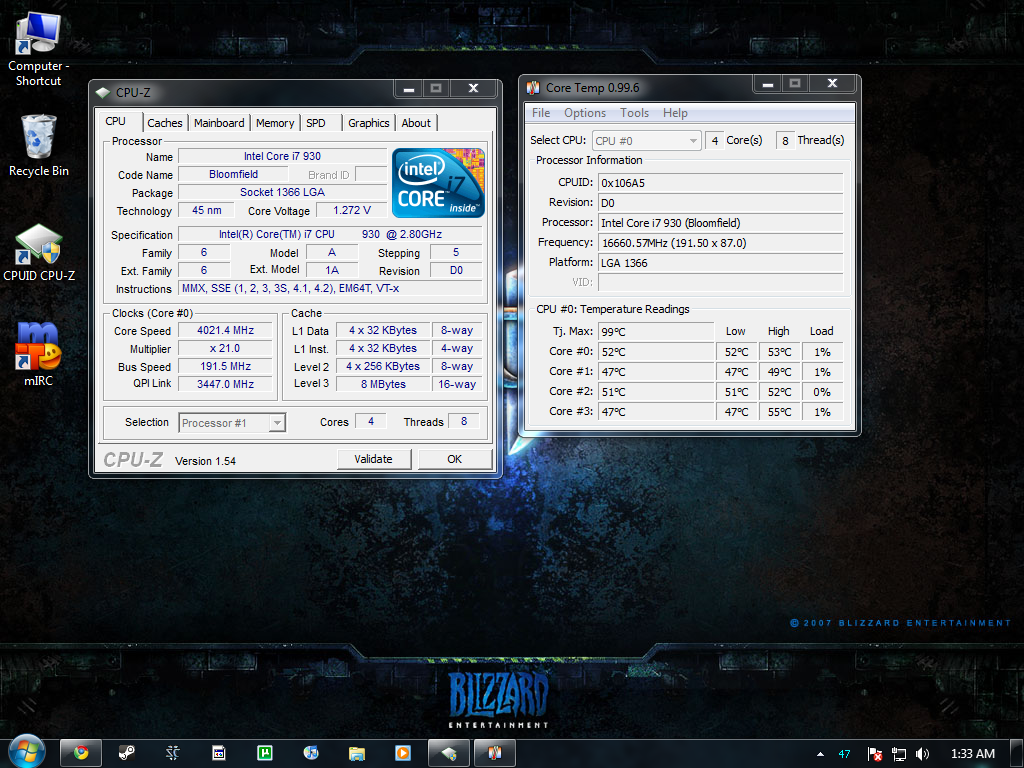The width and height of the screenshot is (1024, 768).
Task: Open Windows Explorer from the taskbar
Action: point(356,752)
